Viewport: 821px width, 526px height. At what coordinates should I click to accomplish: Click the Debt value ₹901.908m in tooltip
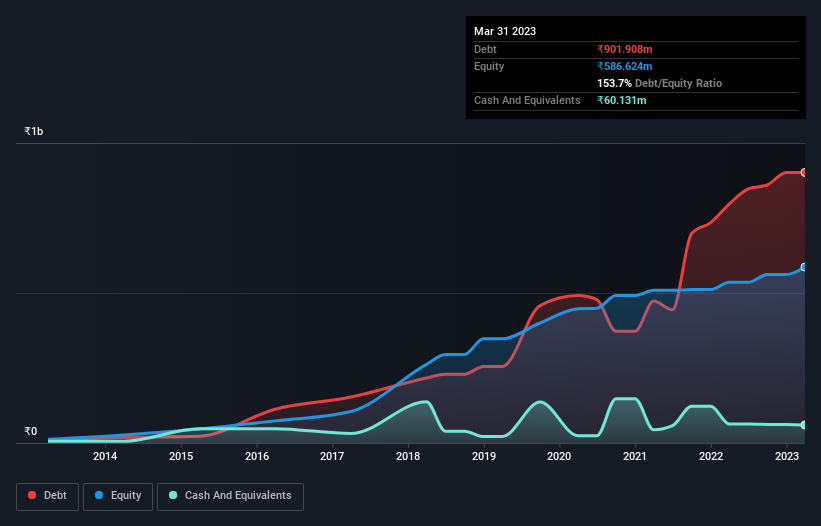(x=625, y=49)
